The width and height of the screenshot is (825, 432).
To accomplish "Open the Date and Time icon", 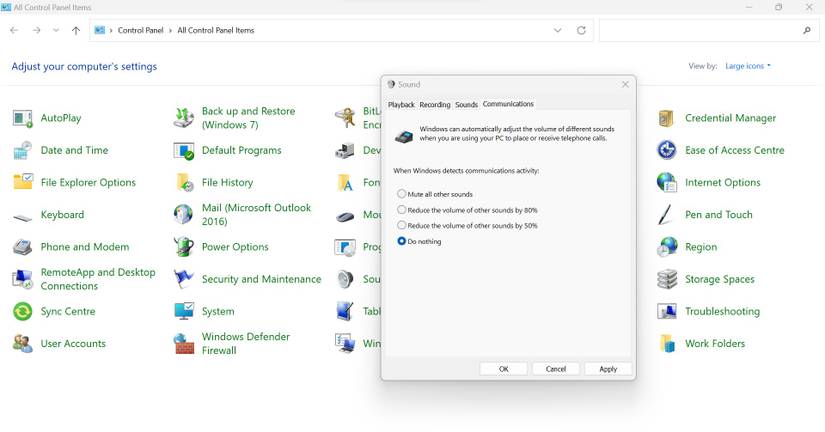I will point(23,150).
